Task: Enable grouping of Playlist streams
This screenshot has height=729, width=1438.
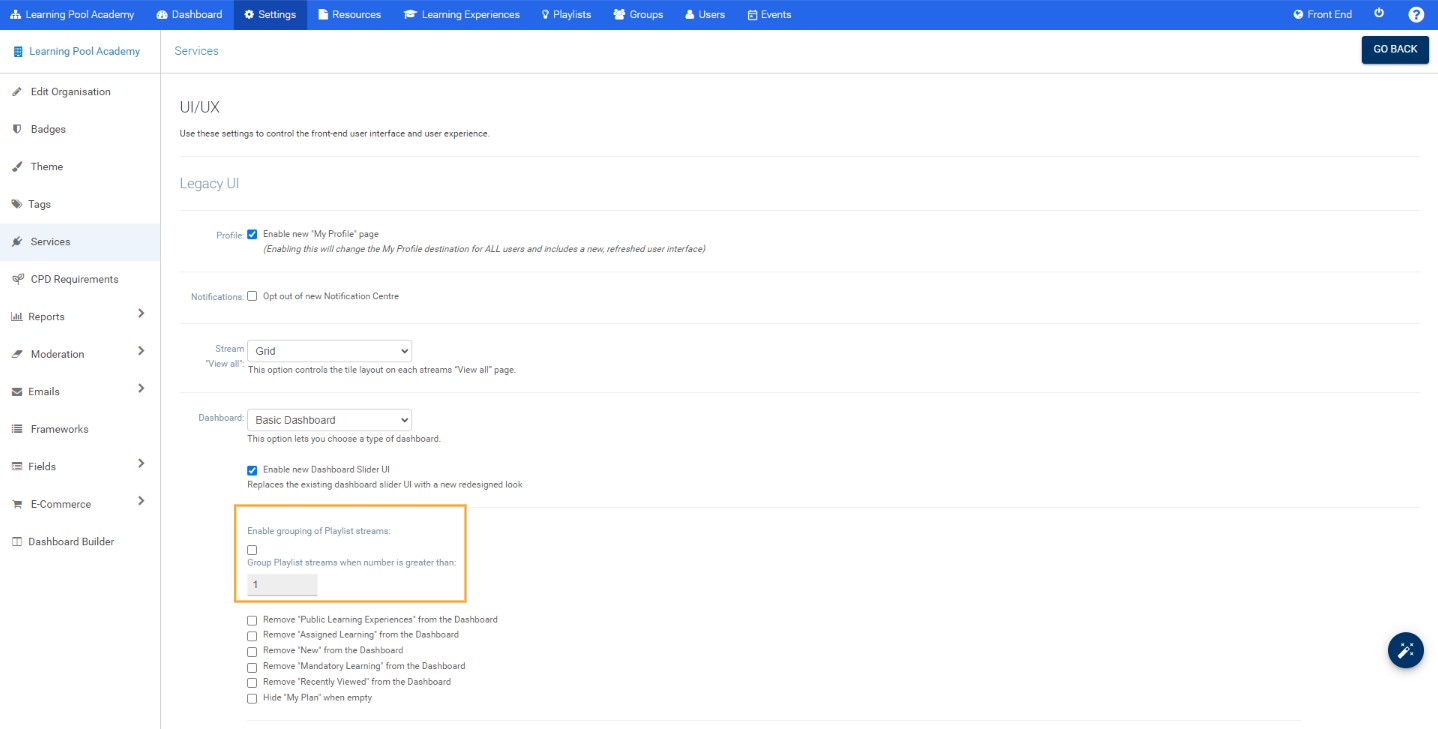Action: (x=252, y=549)
